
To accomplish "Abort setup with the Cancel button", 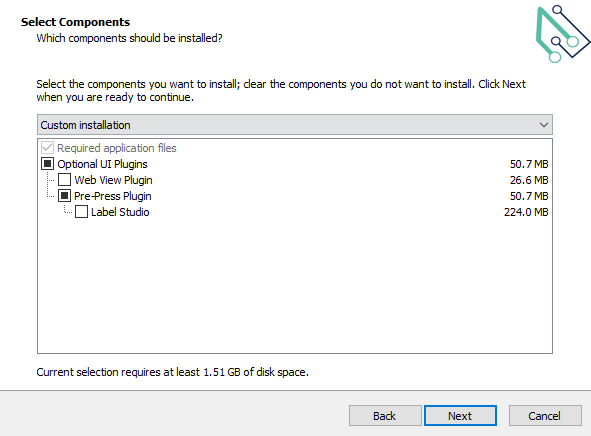I will (545, 416).
